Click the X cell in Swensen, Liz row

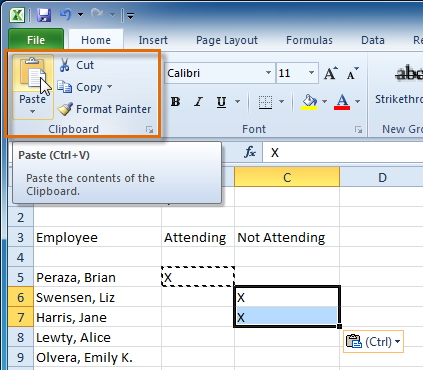point(287,297)
